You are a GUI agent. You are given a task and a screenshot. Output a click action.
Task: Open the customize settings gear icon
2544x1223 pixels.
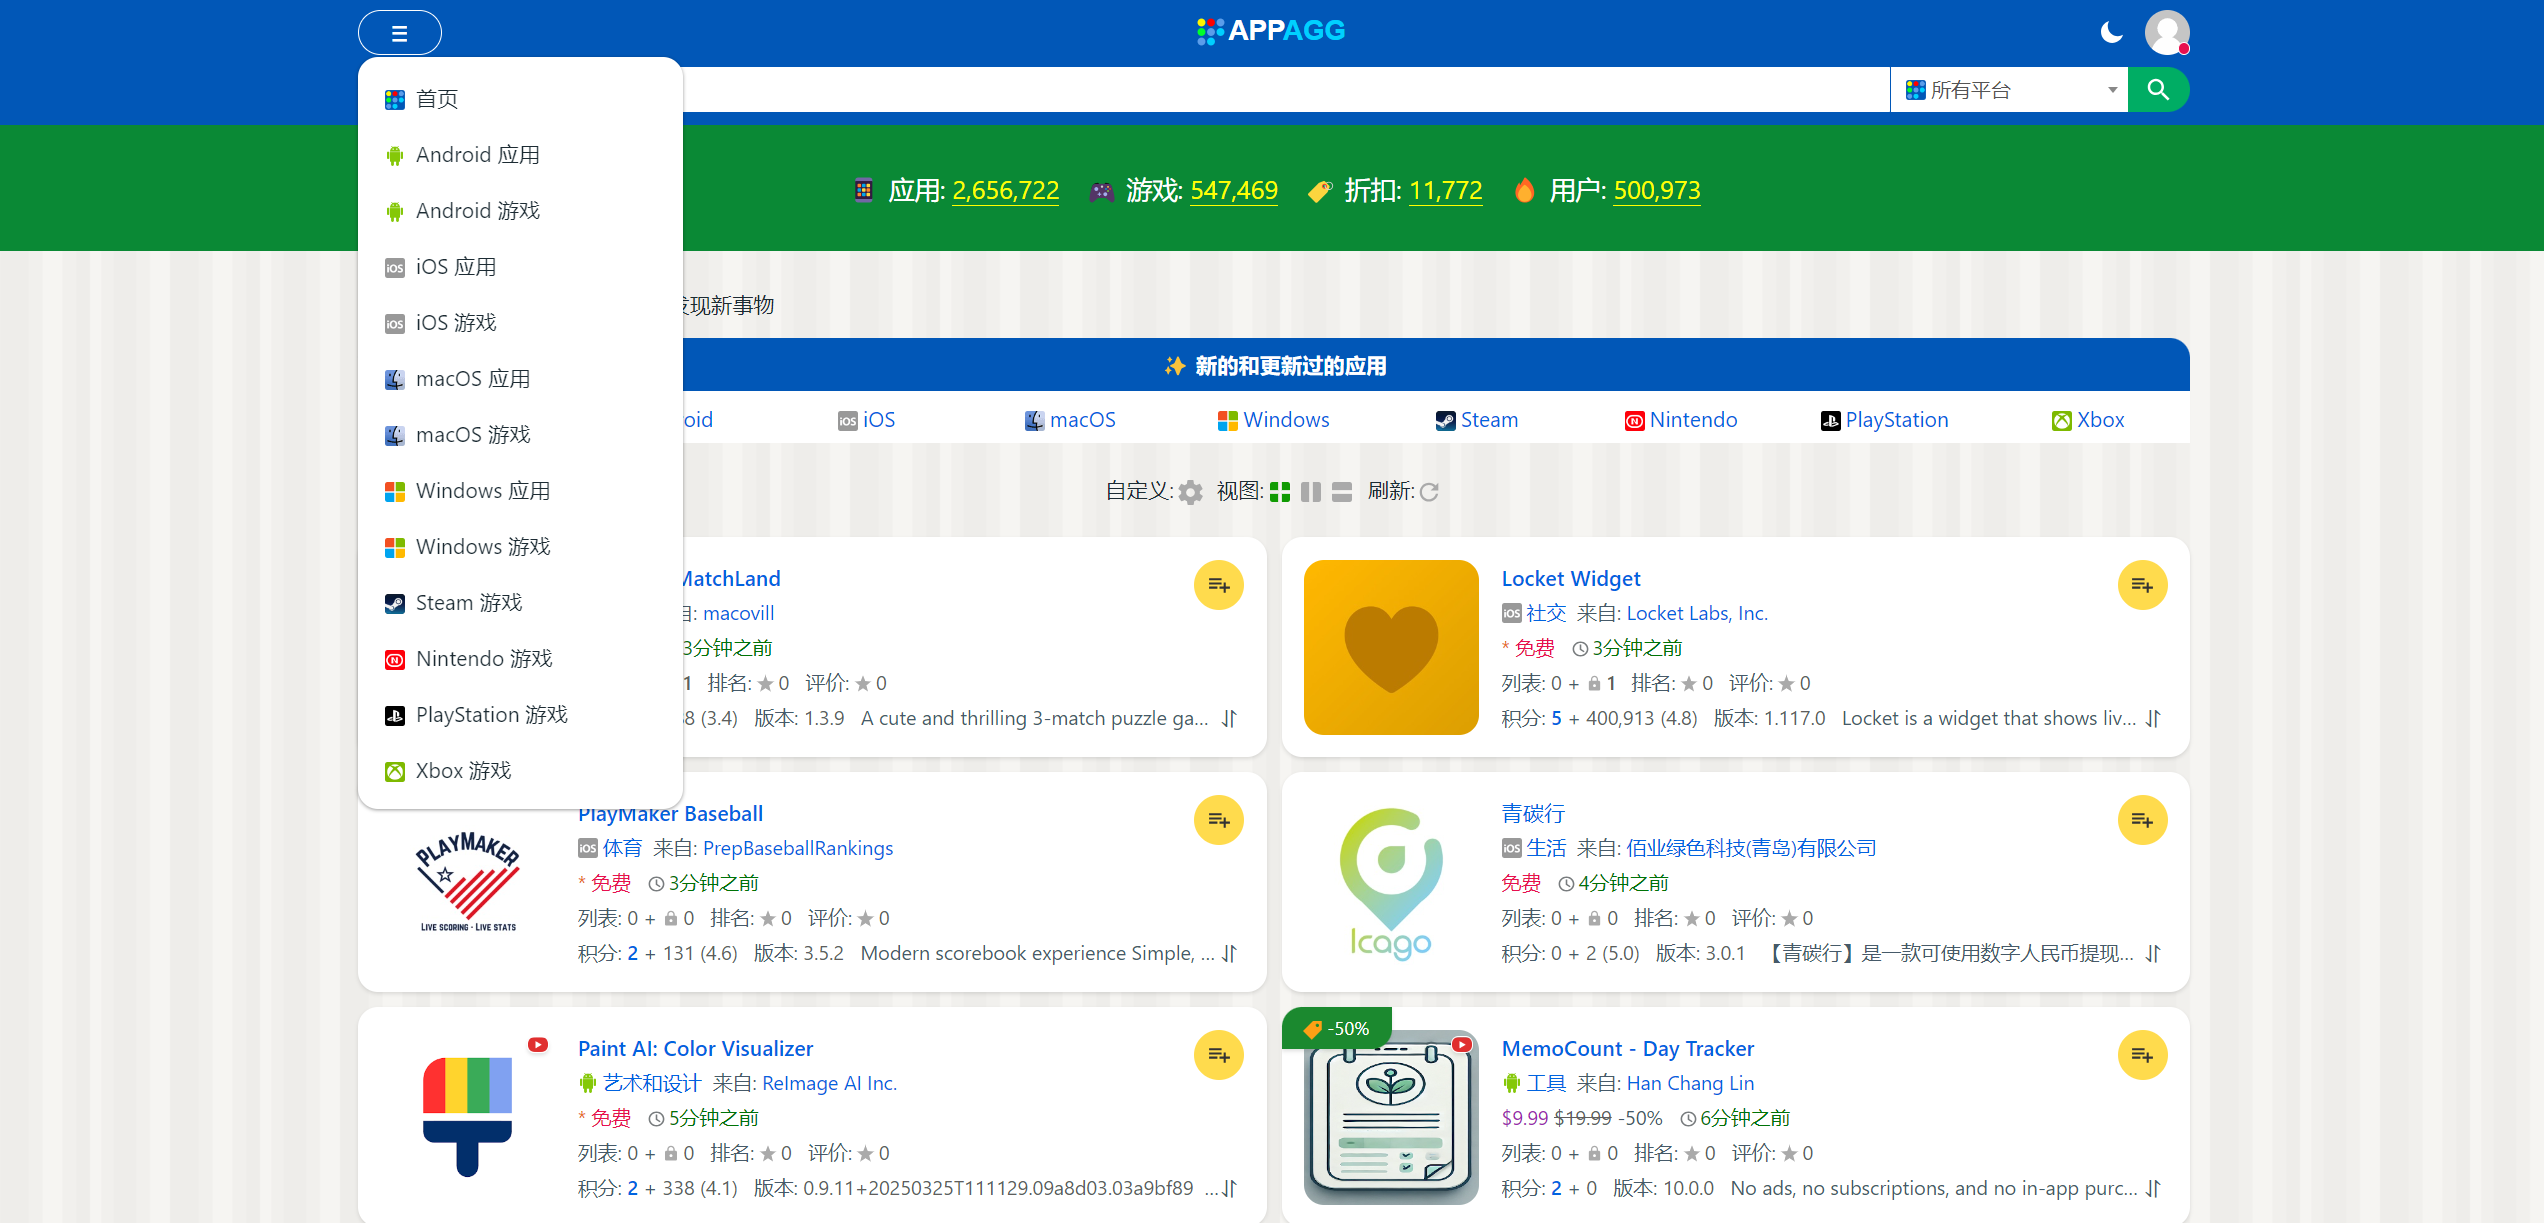click(x=1190, y=492)
